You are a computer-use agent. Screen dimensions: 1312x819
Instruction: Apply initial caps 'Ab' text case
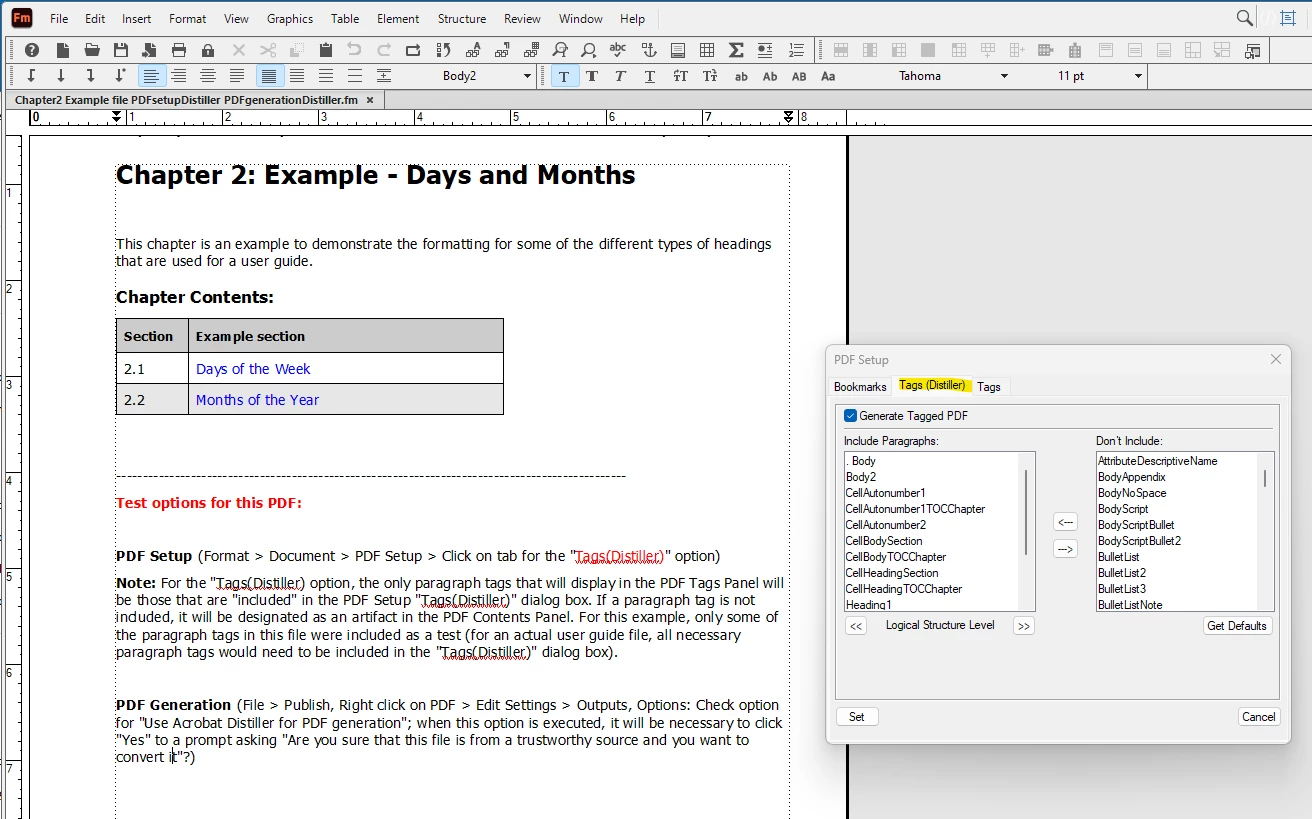(770, 76)
